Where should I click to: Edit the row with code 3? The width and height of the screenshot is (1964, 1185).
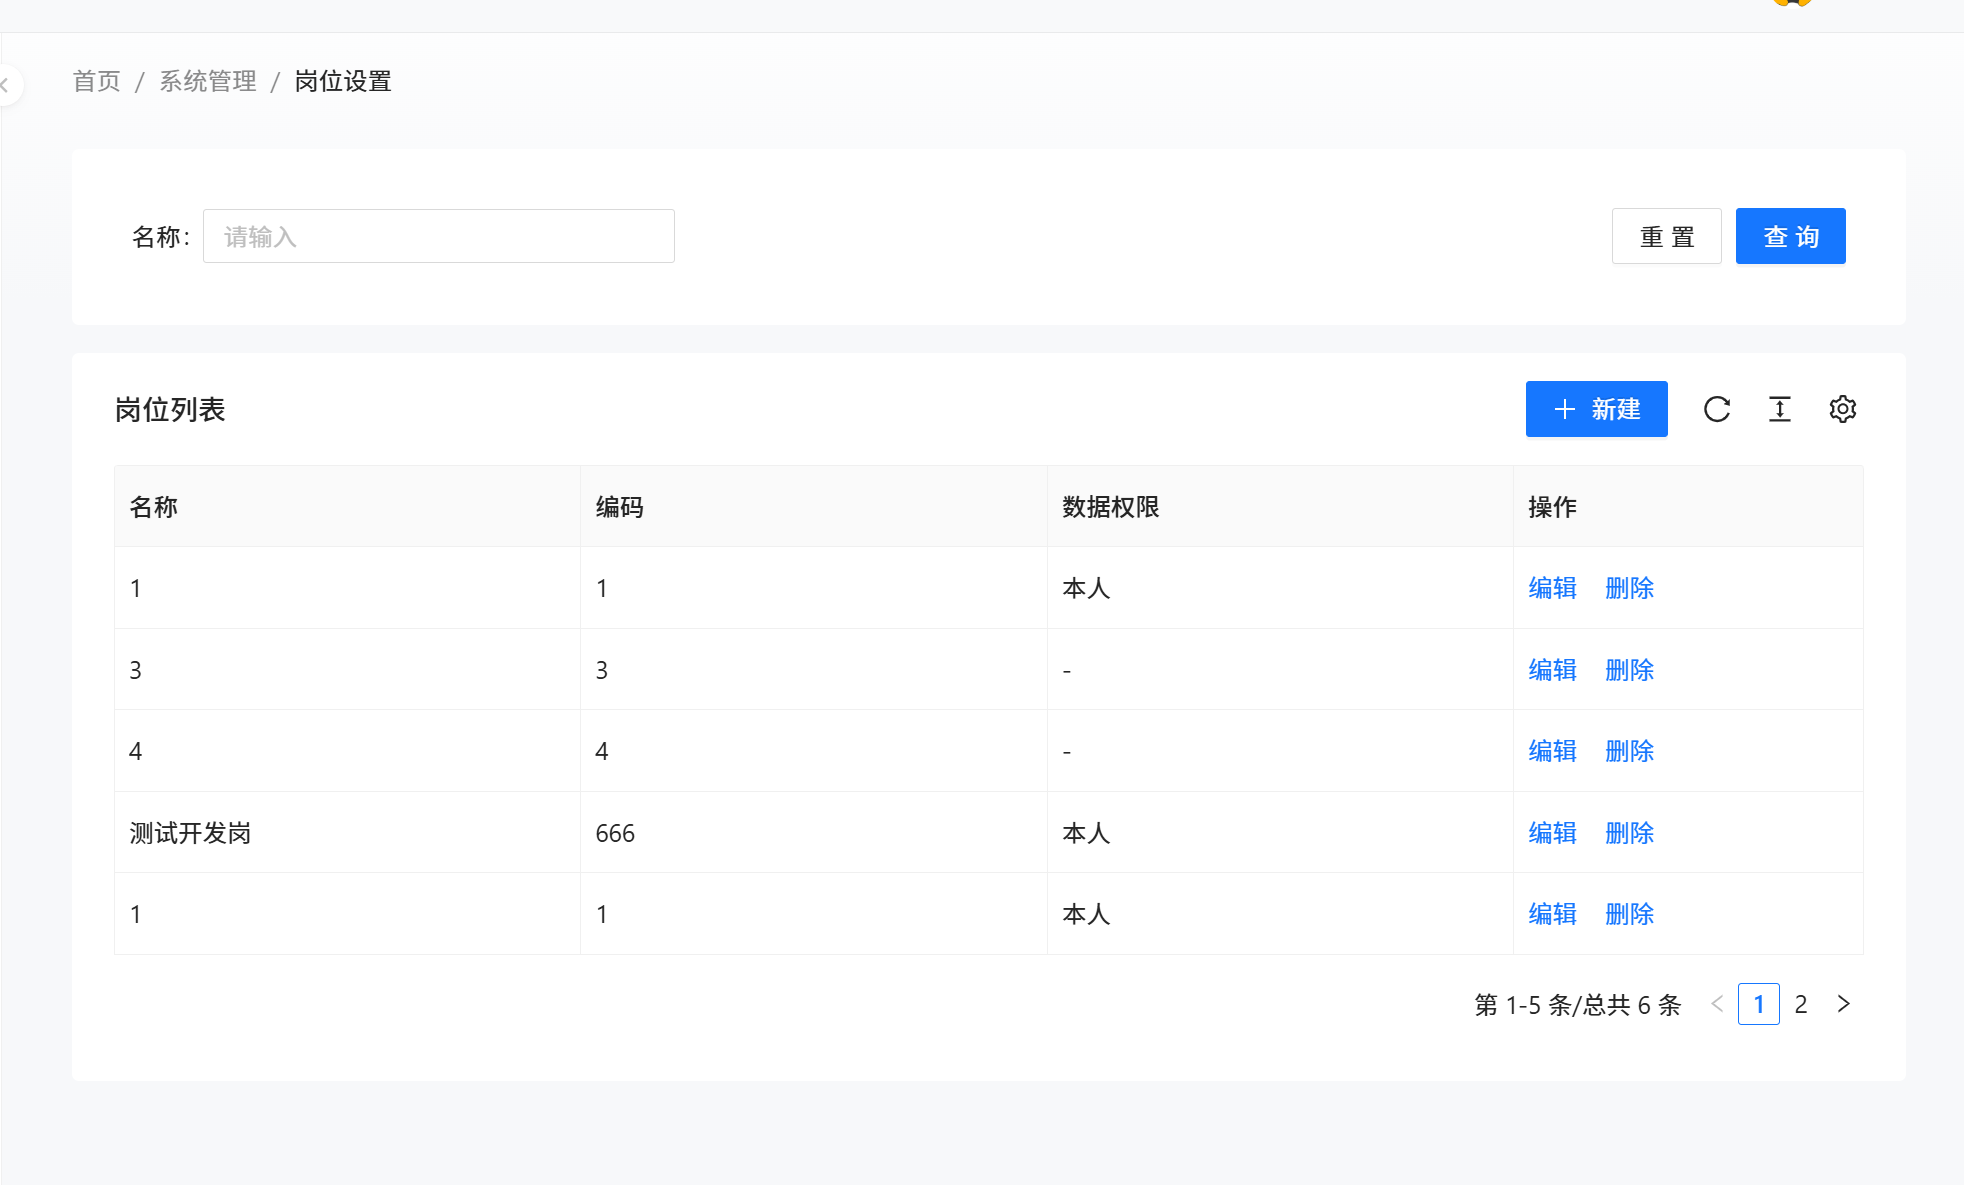point(1552,670)
